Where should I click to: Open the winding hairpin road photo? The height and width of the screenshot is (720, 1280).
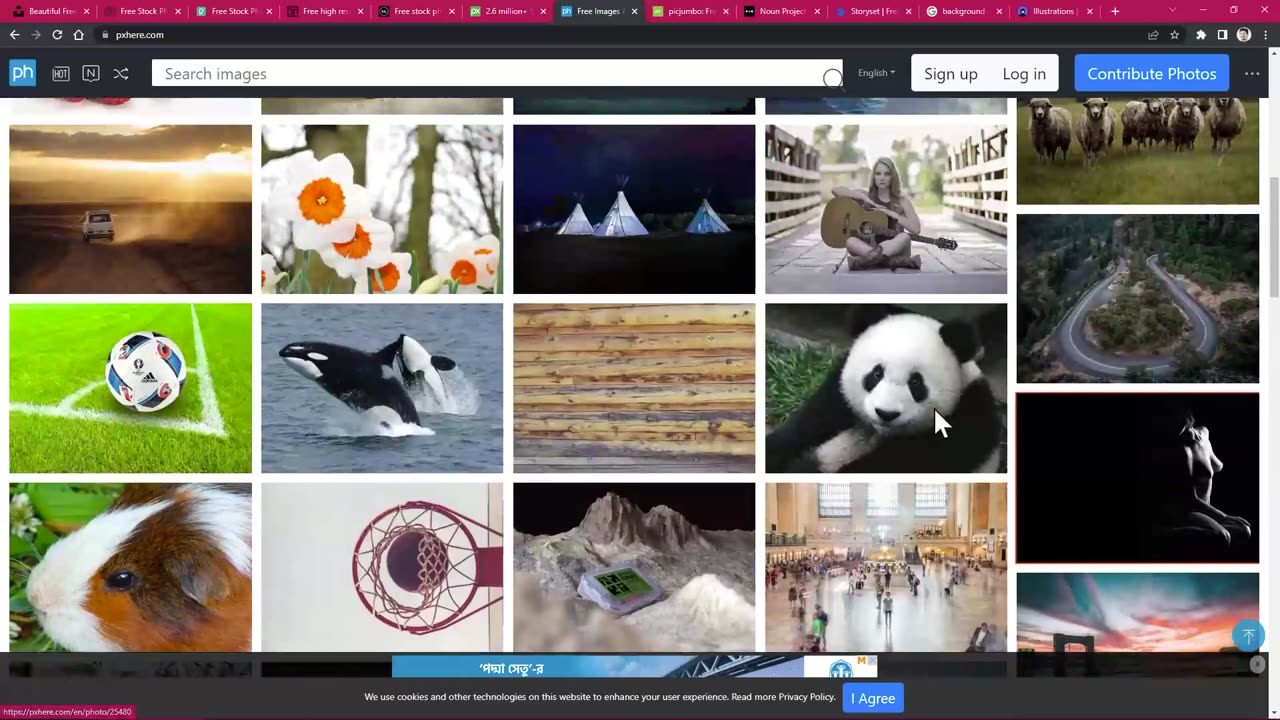point(1138,298)
